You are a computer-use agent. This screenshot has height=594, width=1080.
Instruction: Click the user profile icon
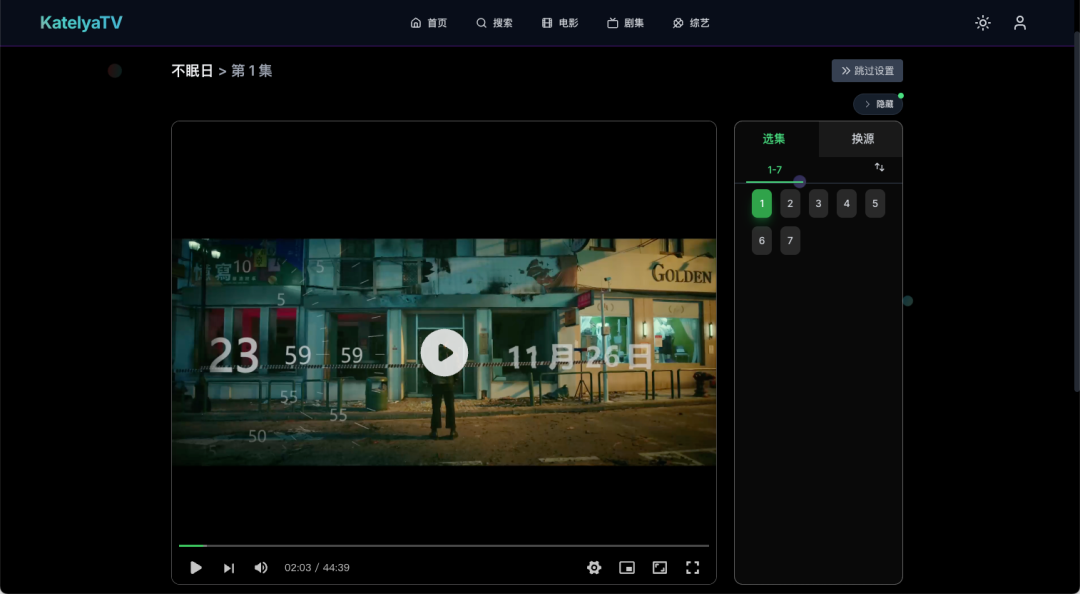click(1020, 22)
